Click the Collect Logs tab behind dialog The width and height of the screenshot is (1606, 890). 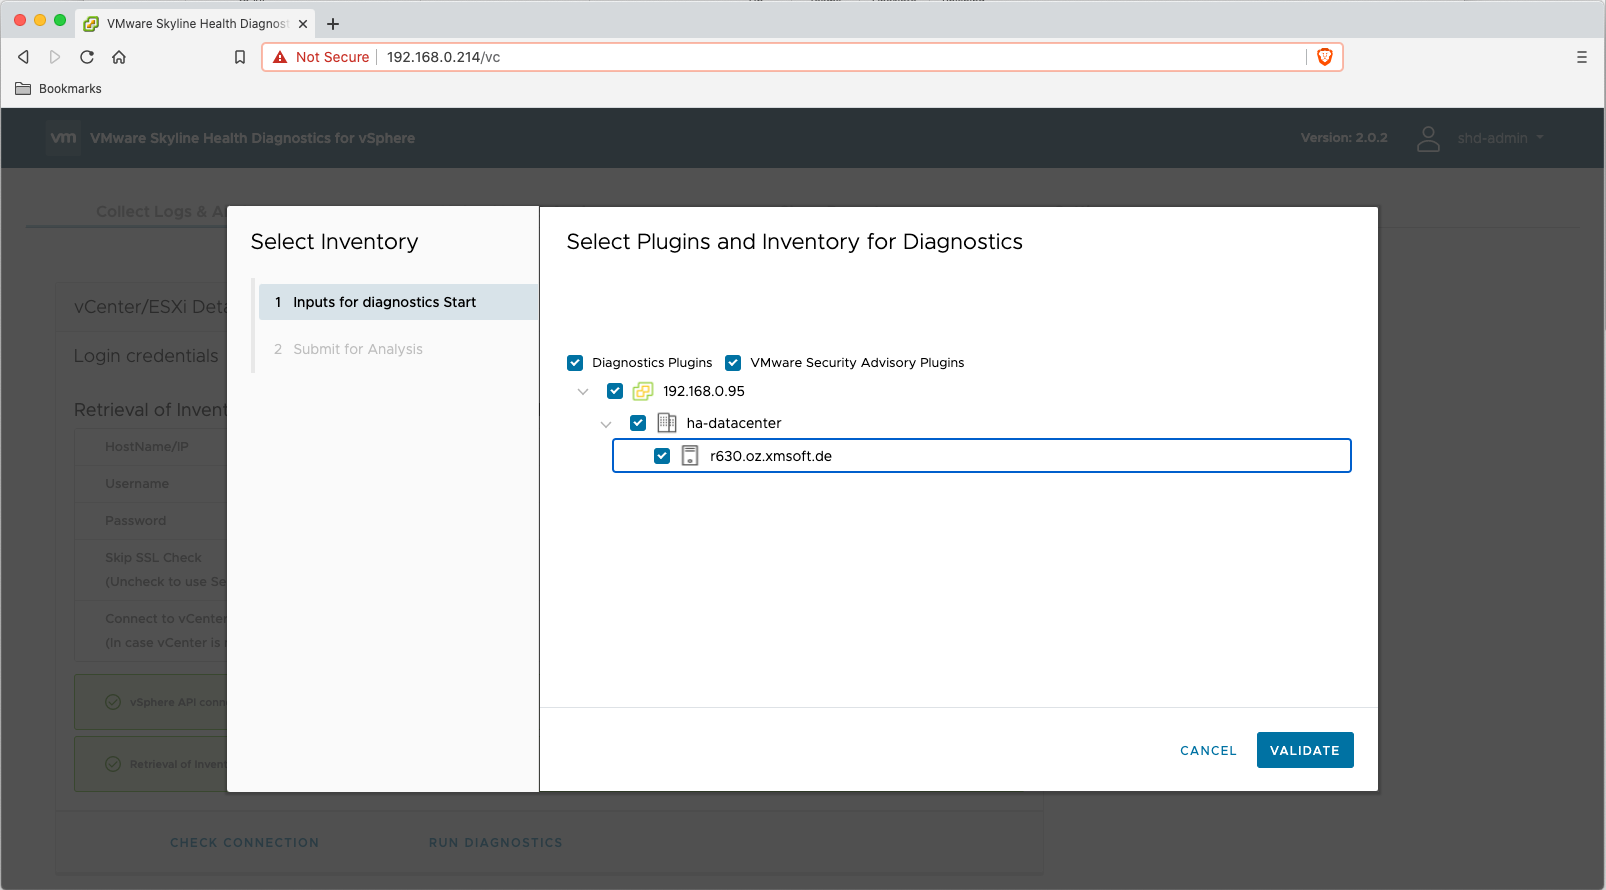point(160,211)
